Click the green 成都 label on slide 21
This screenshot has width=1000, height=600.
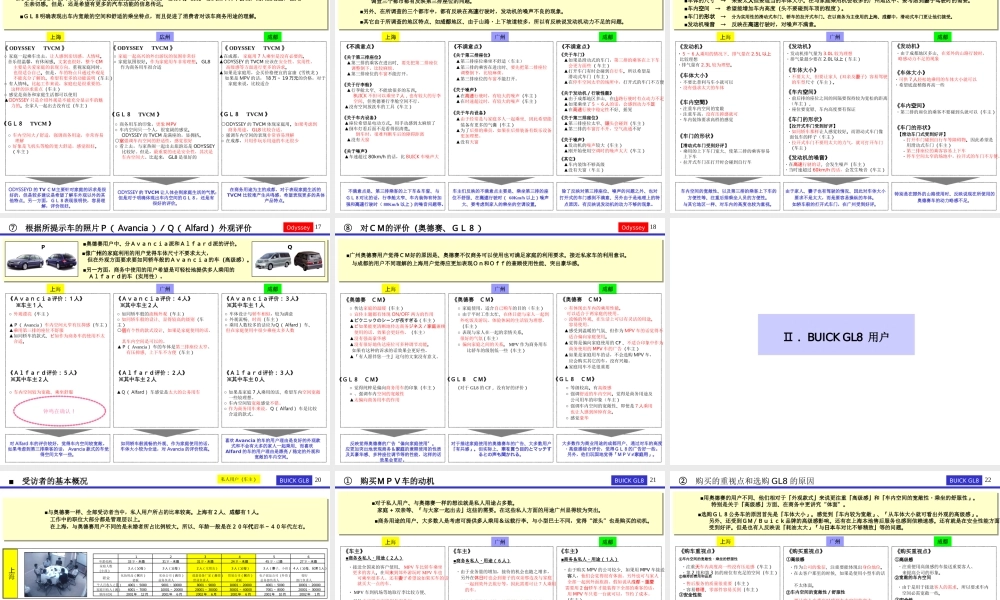click(608, 541)
